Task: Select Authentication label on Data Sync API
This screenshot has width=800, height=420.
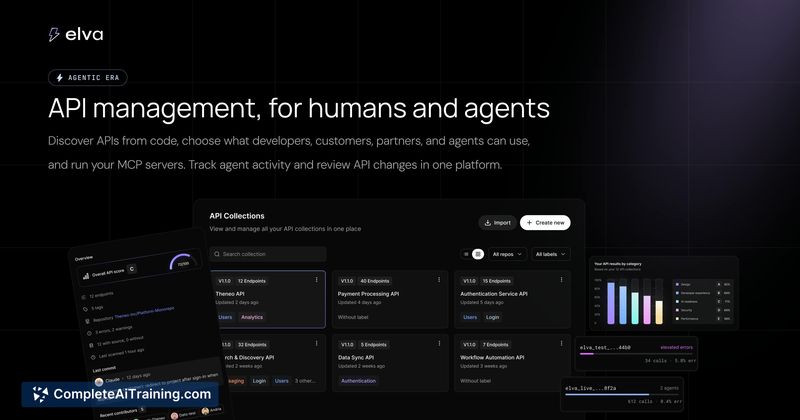Action: 358,381
